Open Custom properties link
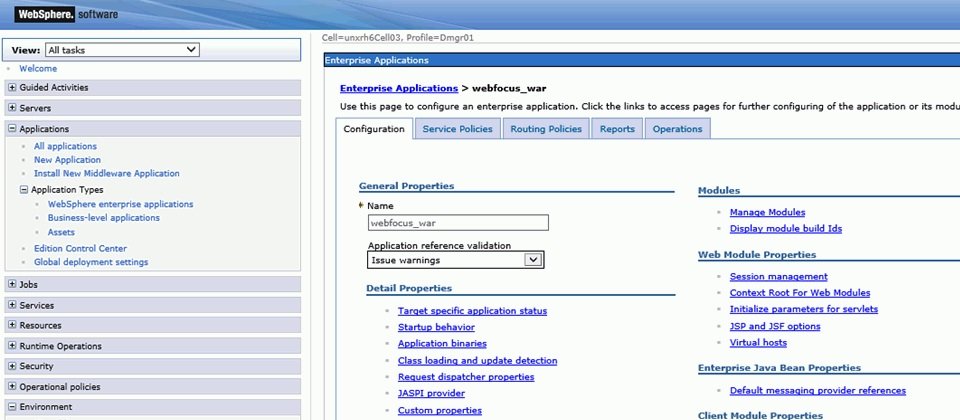The image size is (960, 420). [x=440, y=411]
